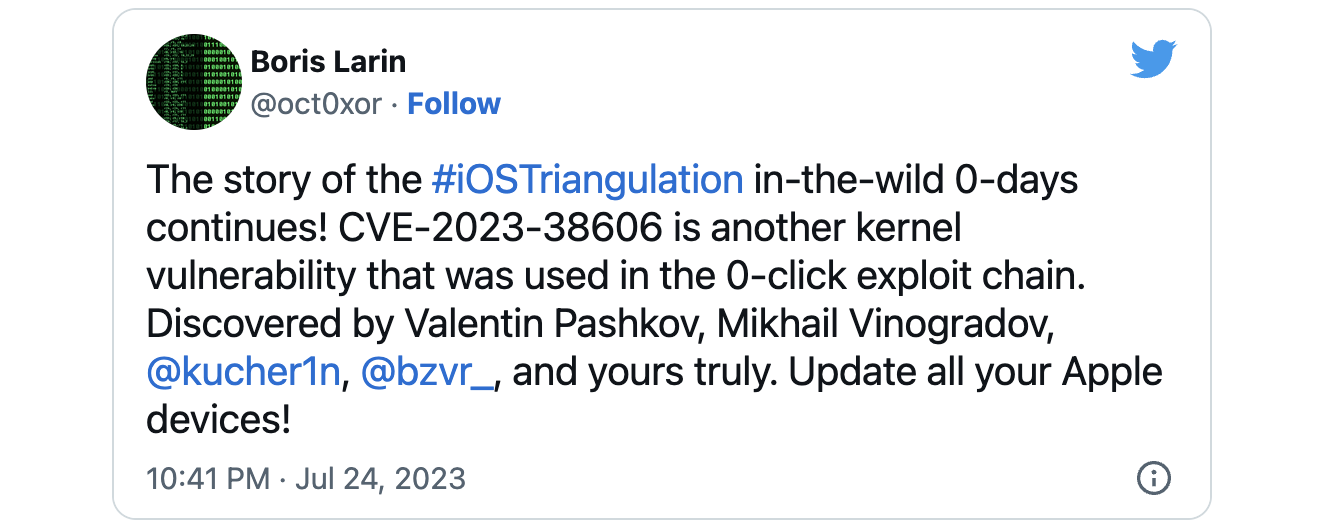Viewport: 1328px width, 528px height.
Task: Open the @kucher1n mention
Action: [245, 373]
